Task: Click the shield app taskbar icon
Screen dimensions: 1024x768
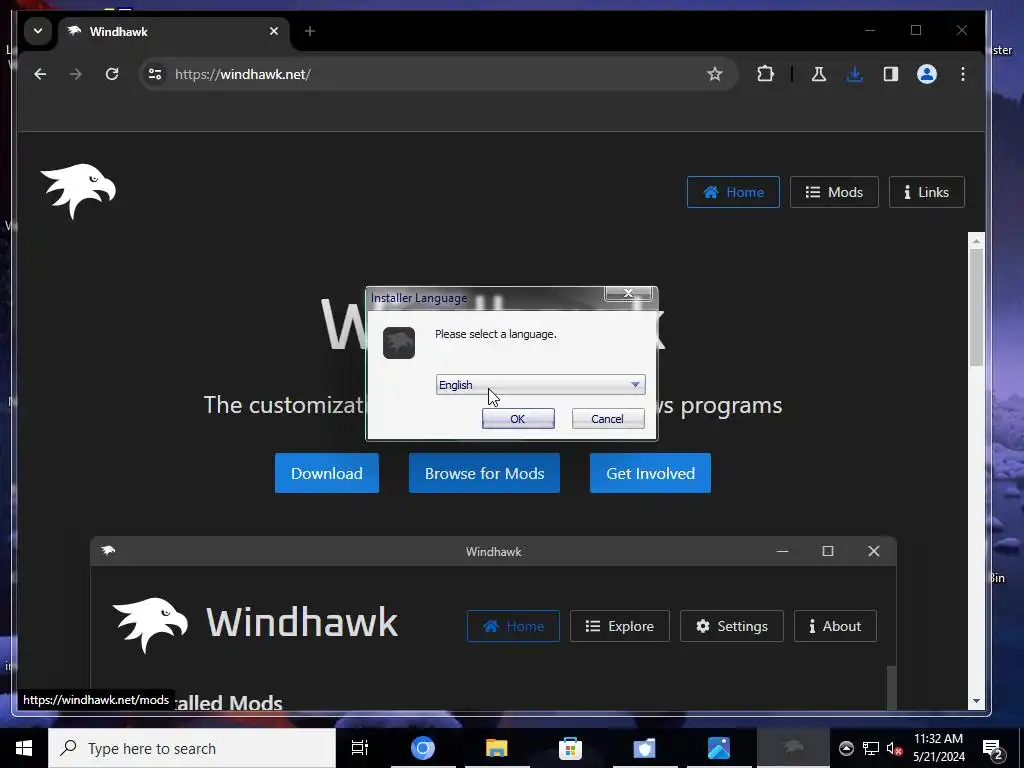Action: click(x=645, y=748)
